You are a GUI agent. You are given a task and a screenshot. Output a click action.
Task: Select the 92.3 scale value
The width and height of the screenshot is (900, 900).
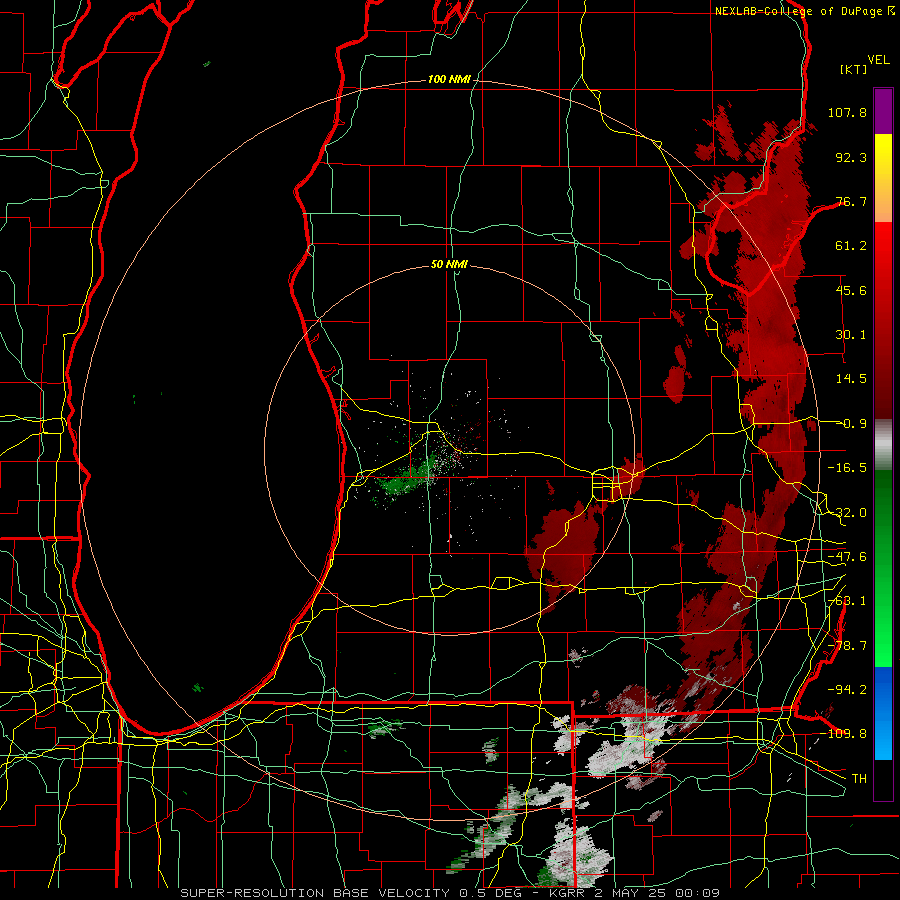(851, 157)
